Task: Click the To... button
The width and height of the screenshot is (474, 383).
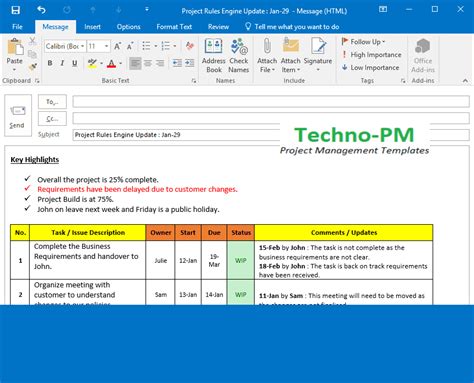Action: 52,102
